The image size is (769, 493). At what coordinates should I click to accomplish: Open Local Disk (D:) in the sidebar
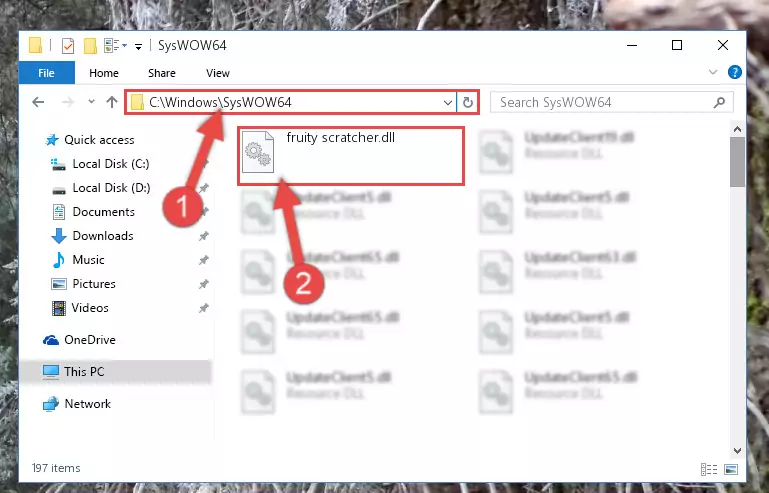point(111,188)
